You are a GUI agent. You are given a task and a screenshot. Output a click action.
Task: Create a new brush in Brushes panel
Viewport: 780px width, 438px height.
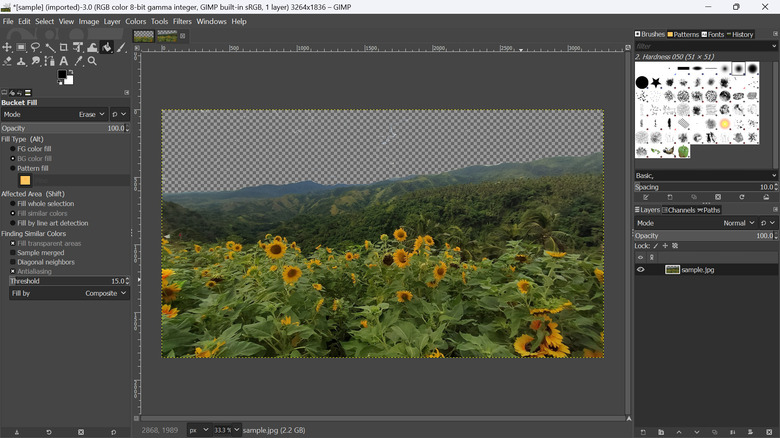[x=670, y=197]
